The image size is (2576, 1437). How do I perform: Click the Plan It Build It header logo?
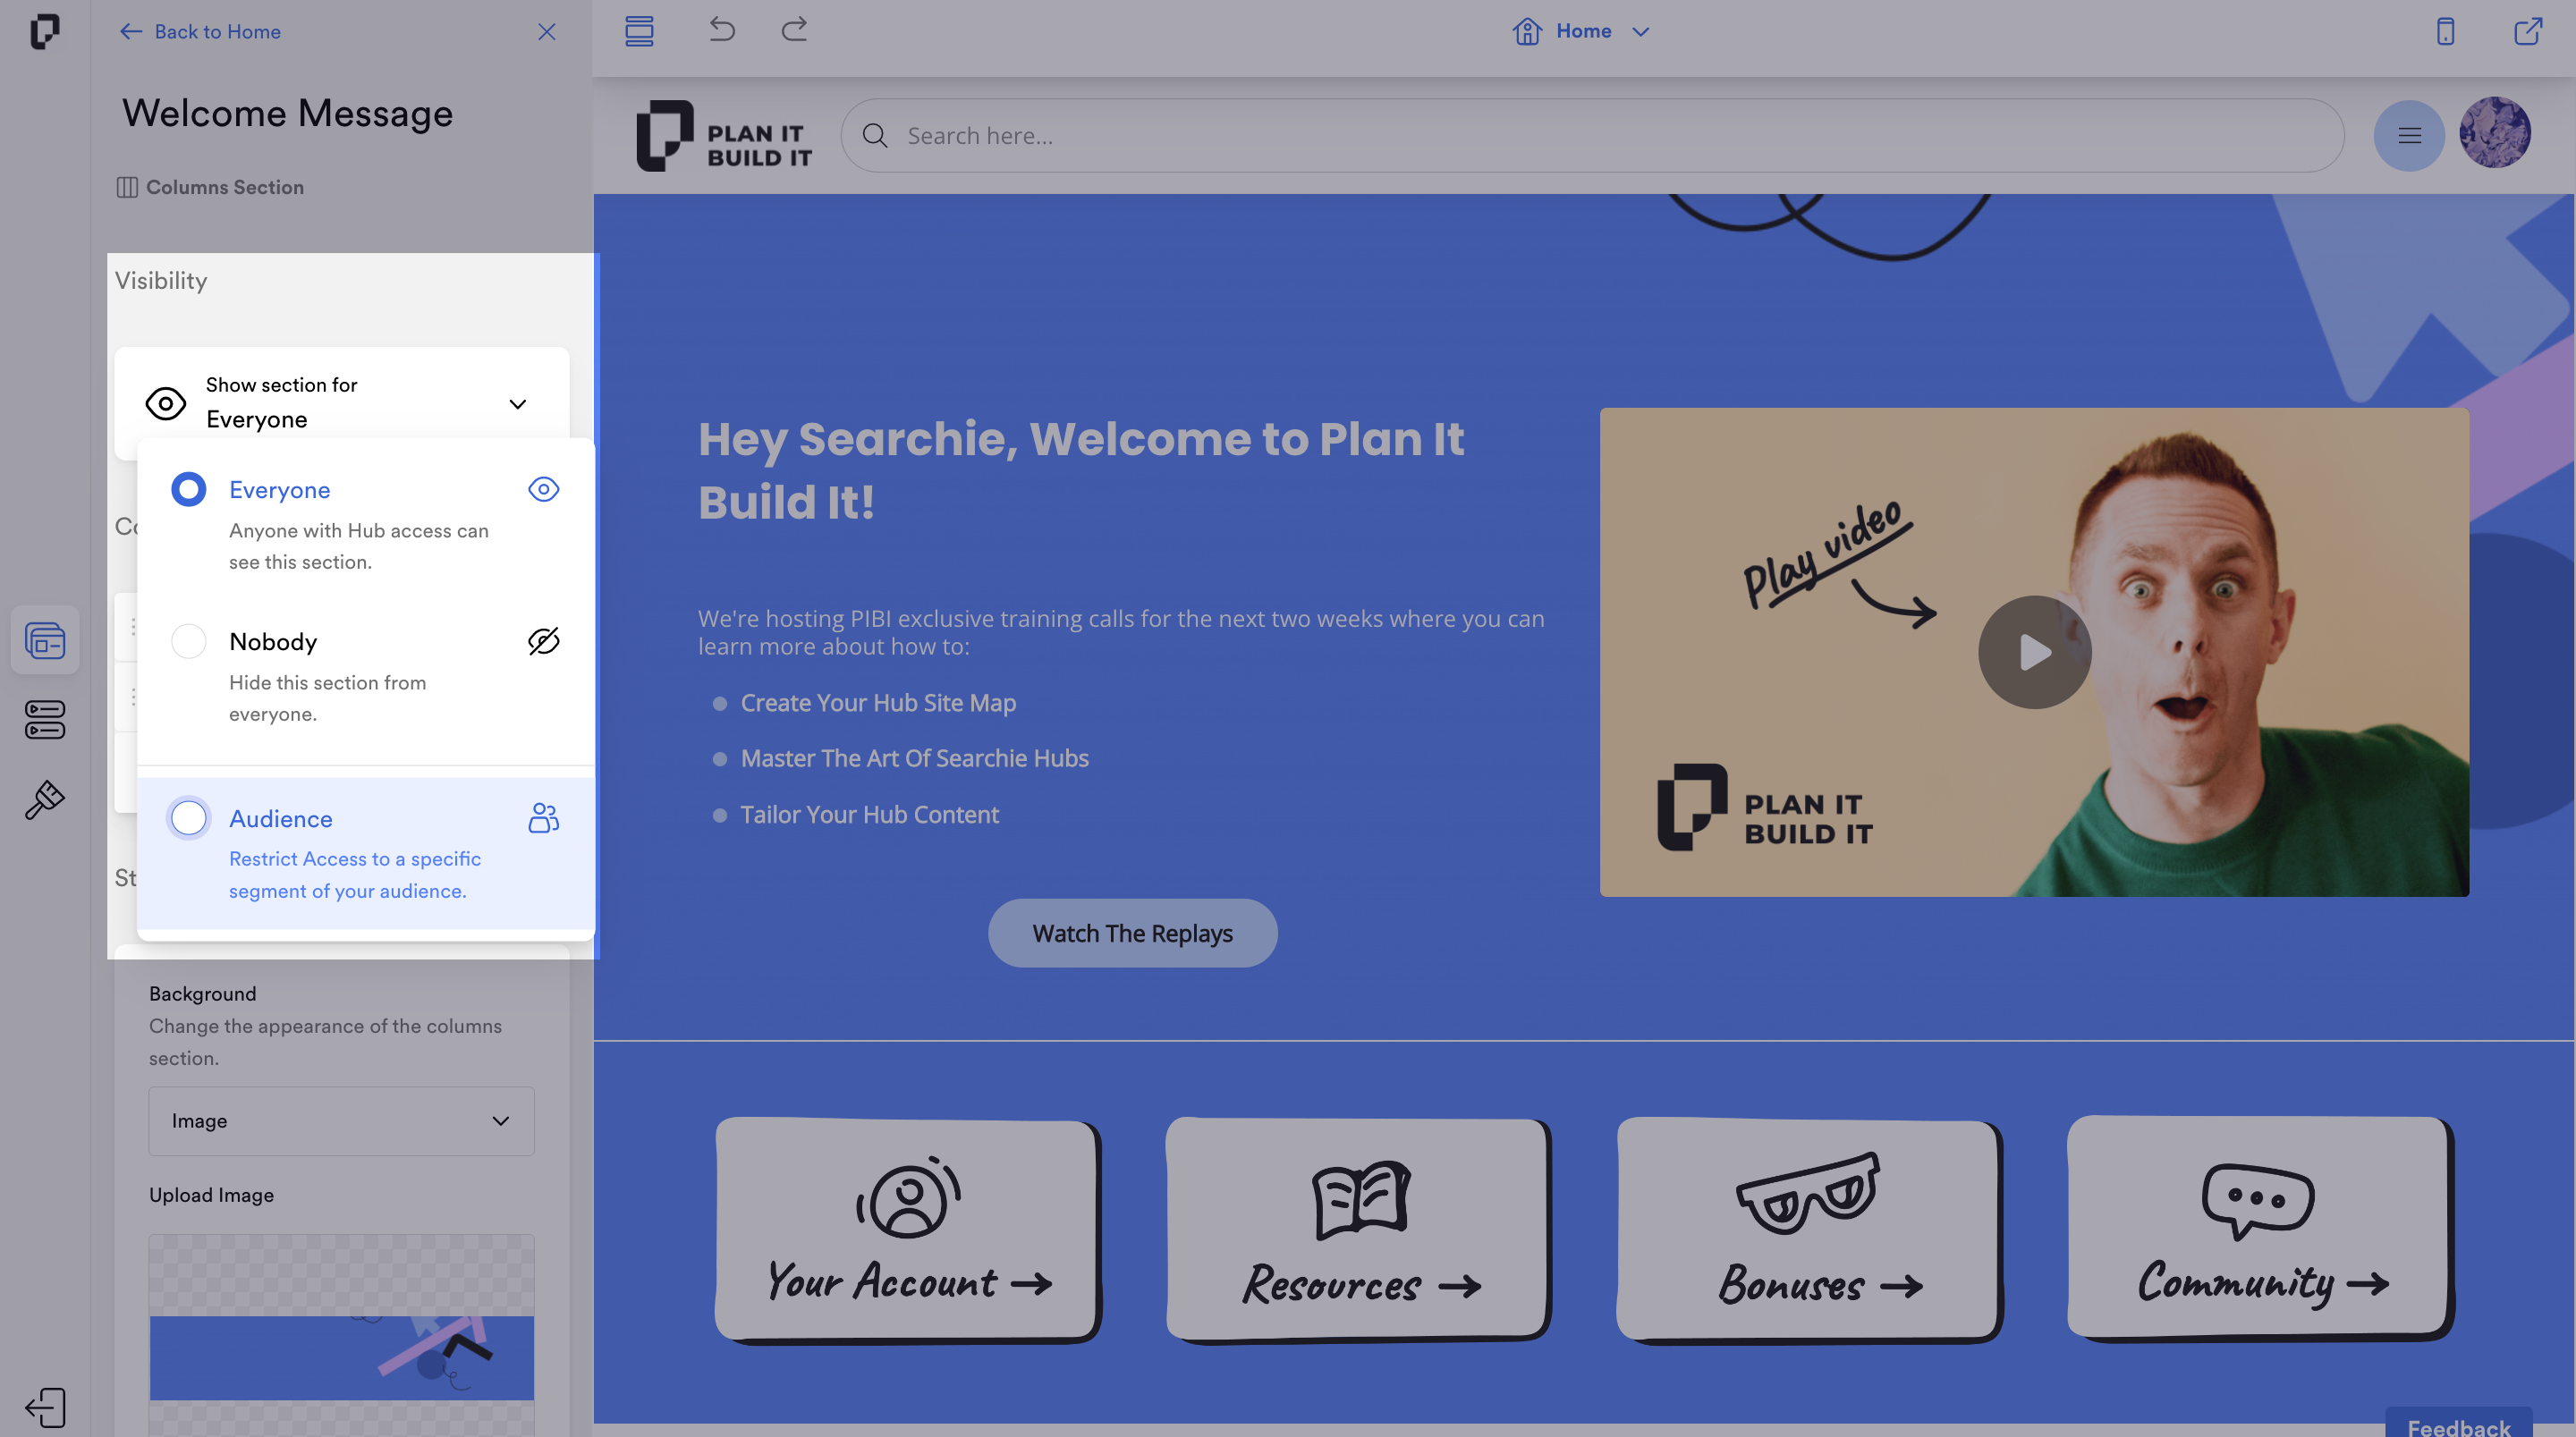[723, 135]
